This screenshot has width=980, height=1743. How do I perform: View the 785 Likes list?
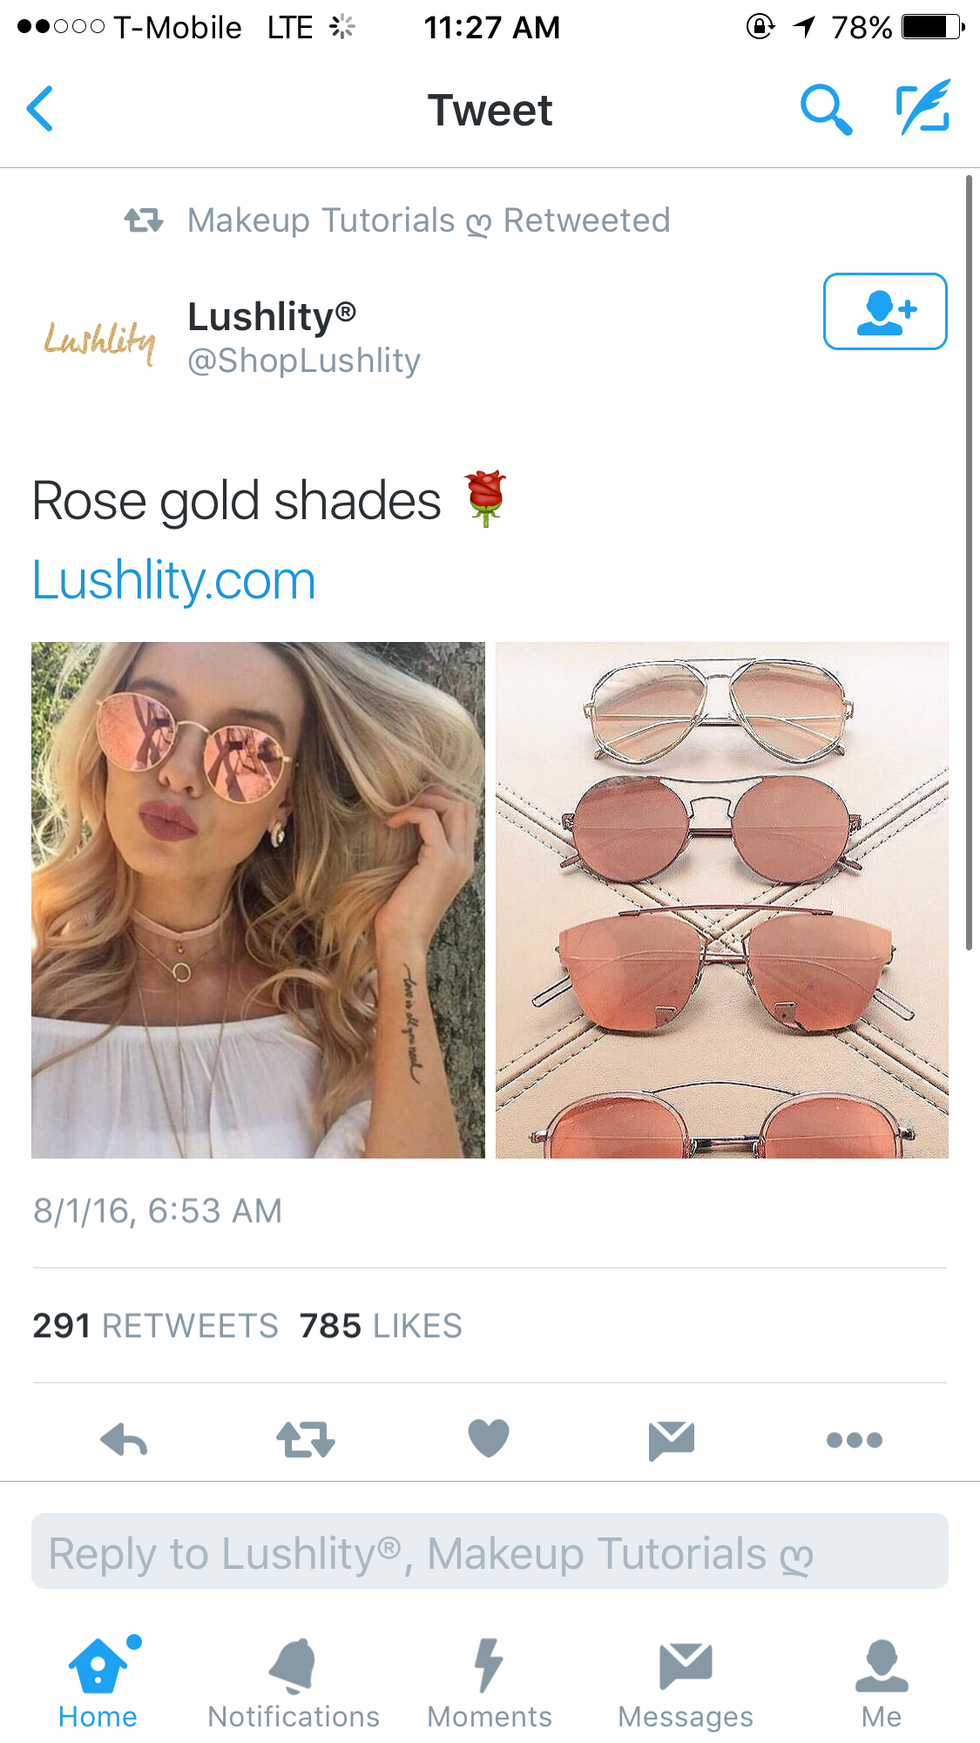(x=380, y=1326)
